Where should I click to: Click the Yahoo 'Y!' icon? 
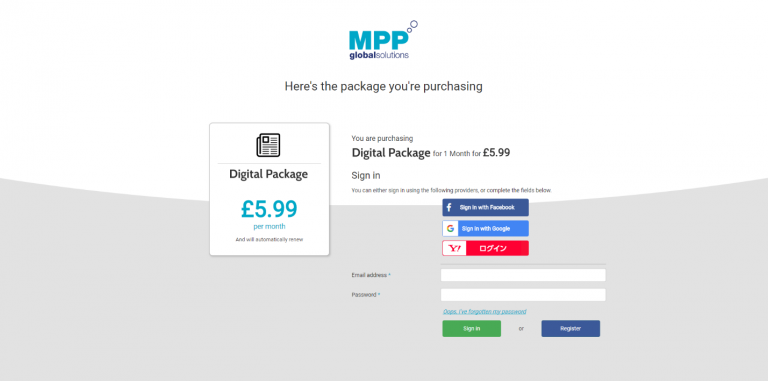click(455, 249)
